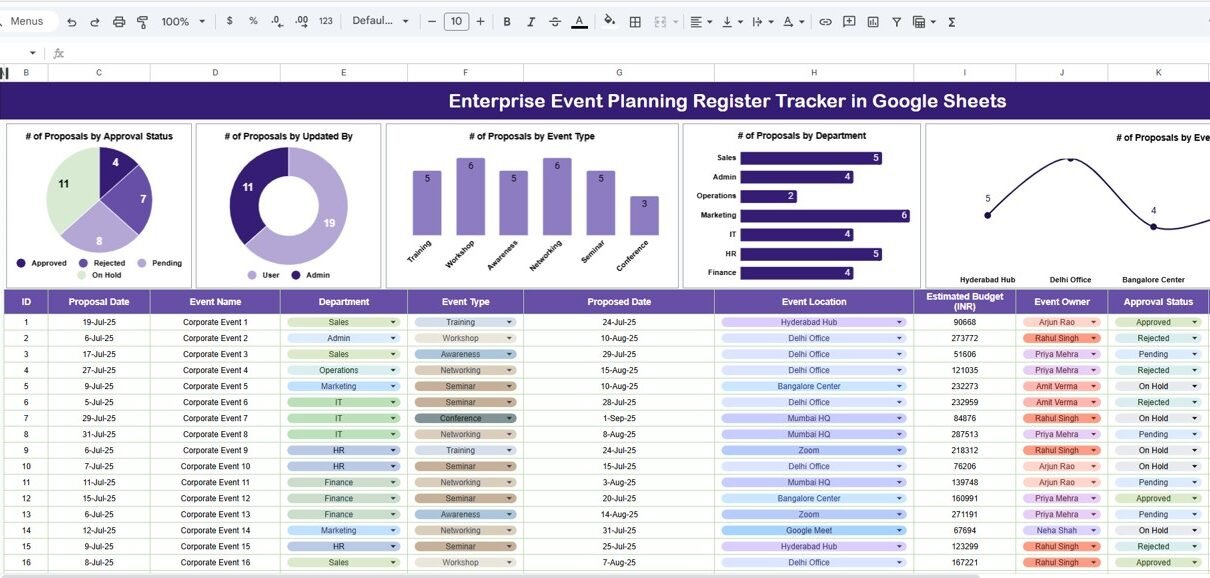Screen dimensions: 1210x578
Task: Open the Default font dropdown
Action: coord(381,22)
